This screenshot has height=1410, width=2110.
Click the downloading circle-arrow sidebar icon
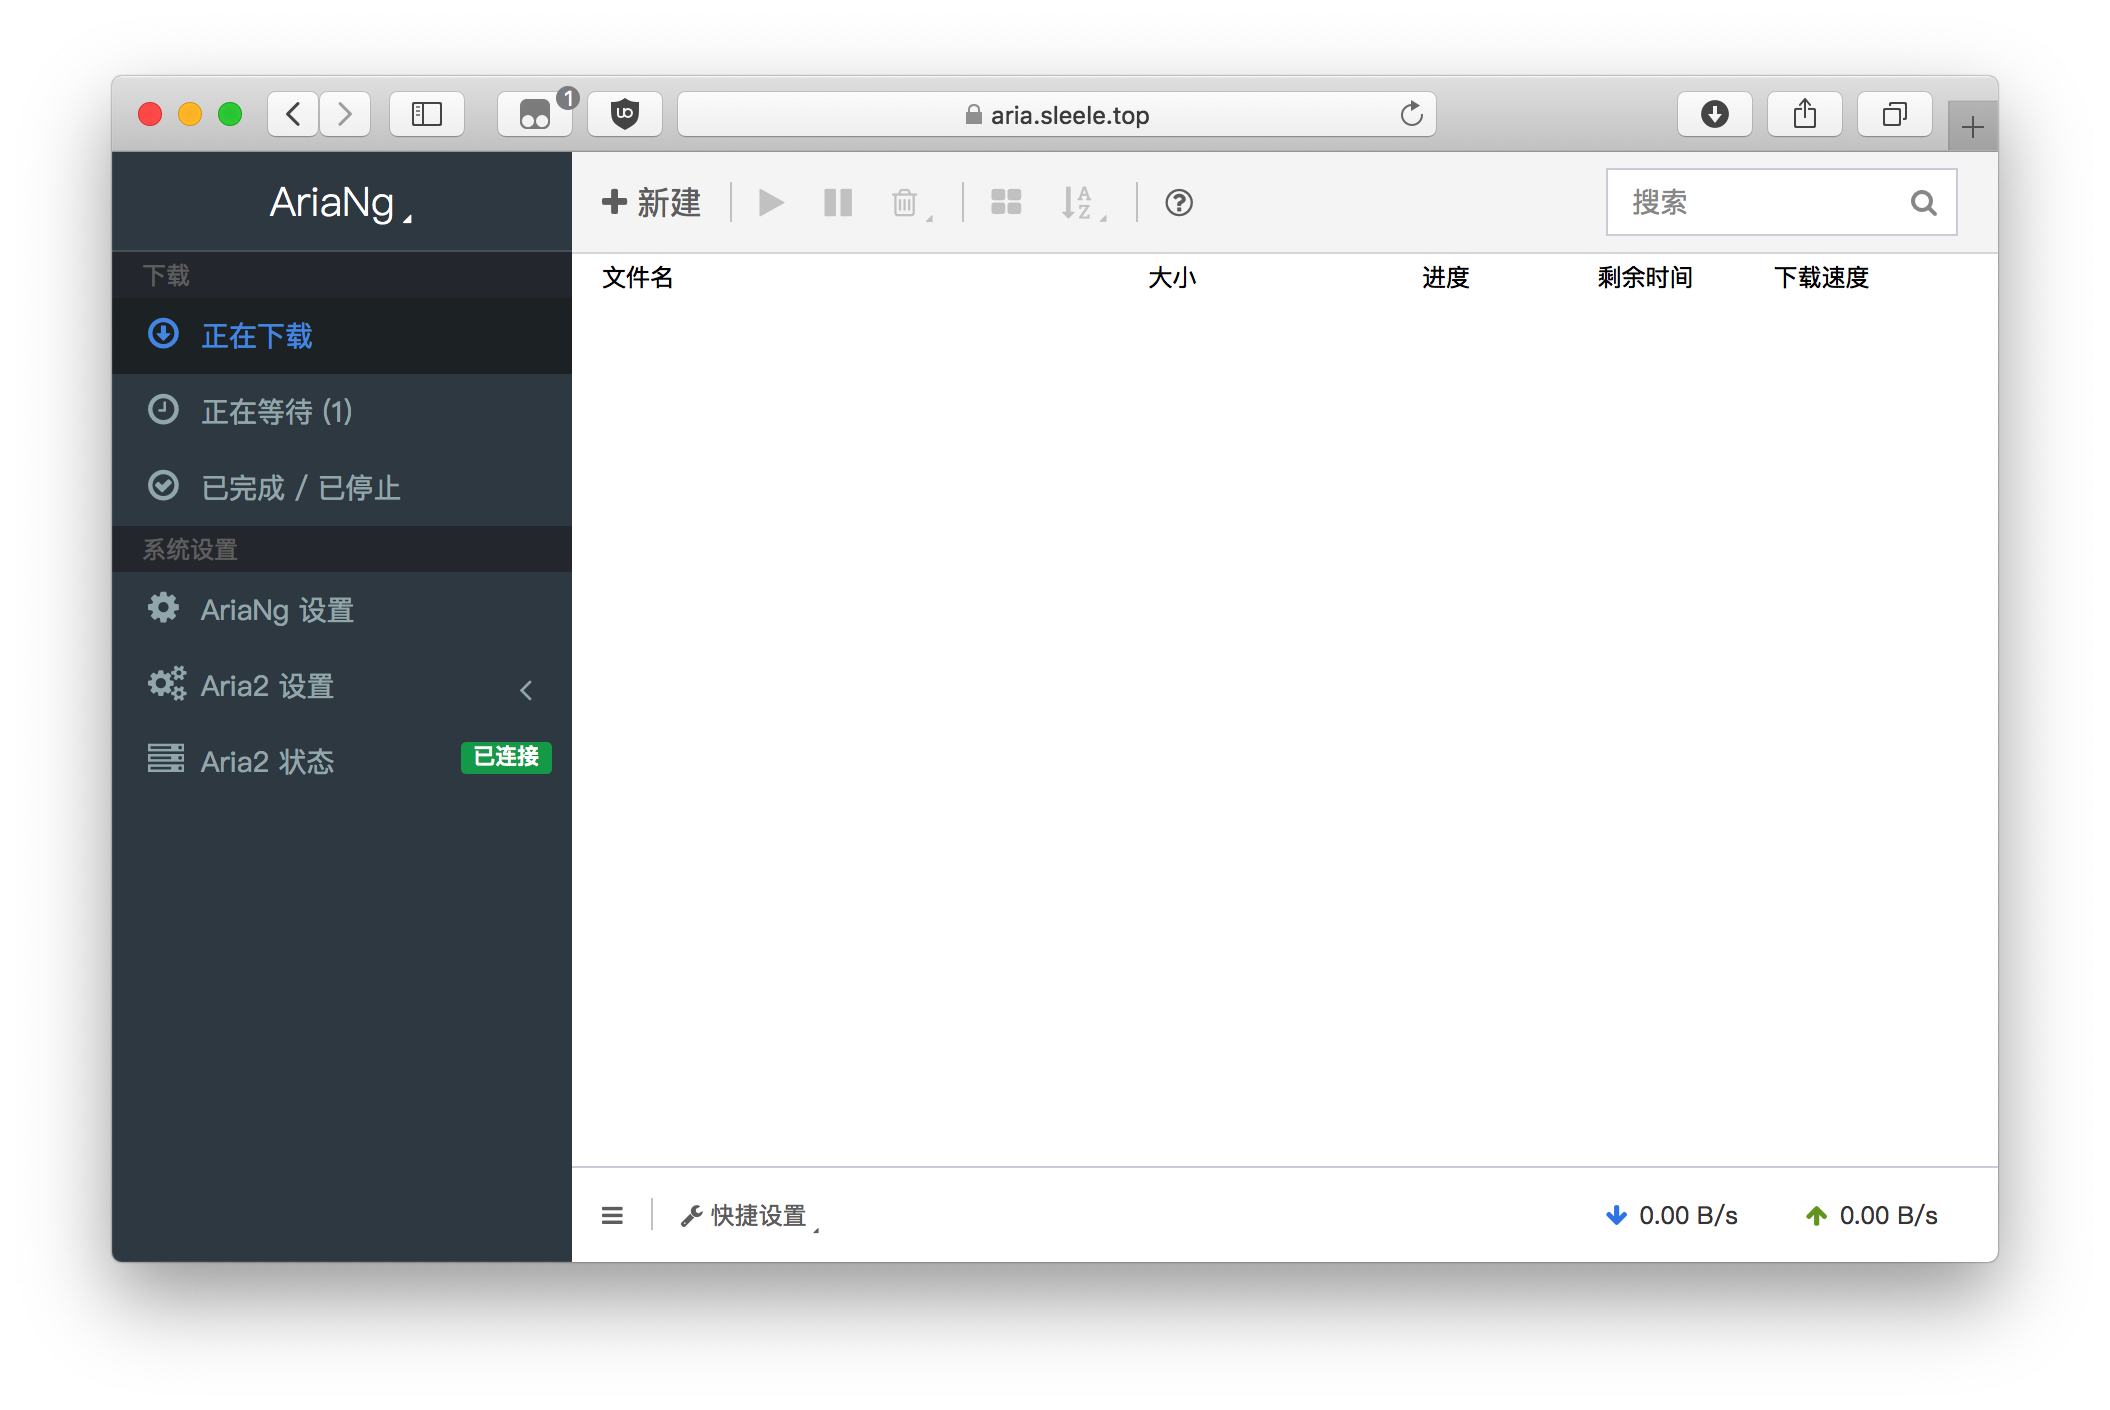pos(163,334)
